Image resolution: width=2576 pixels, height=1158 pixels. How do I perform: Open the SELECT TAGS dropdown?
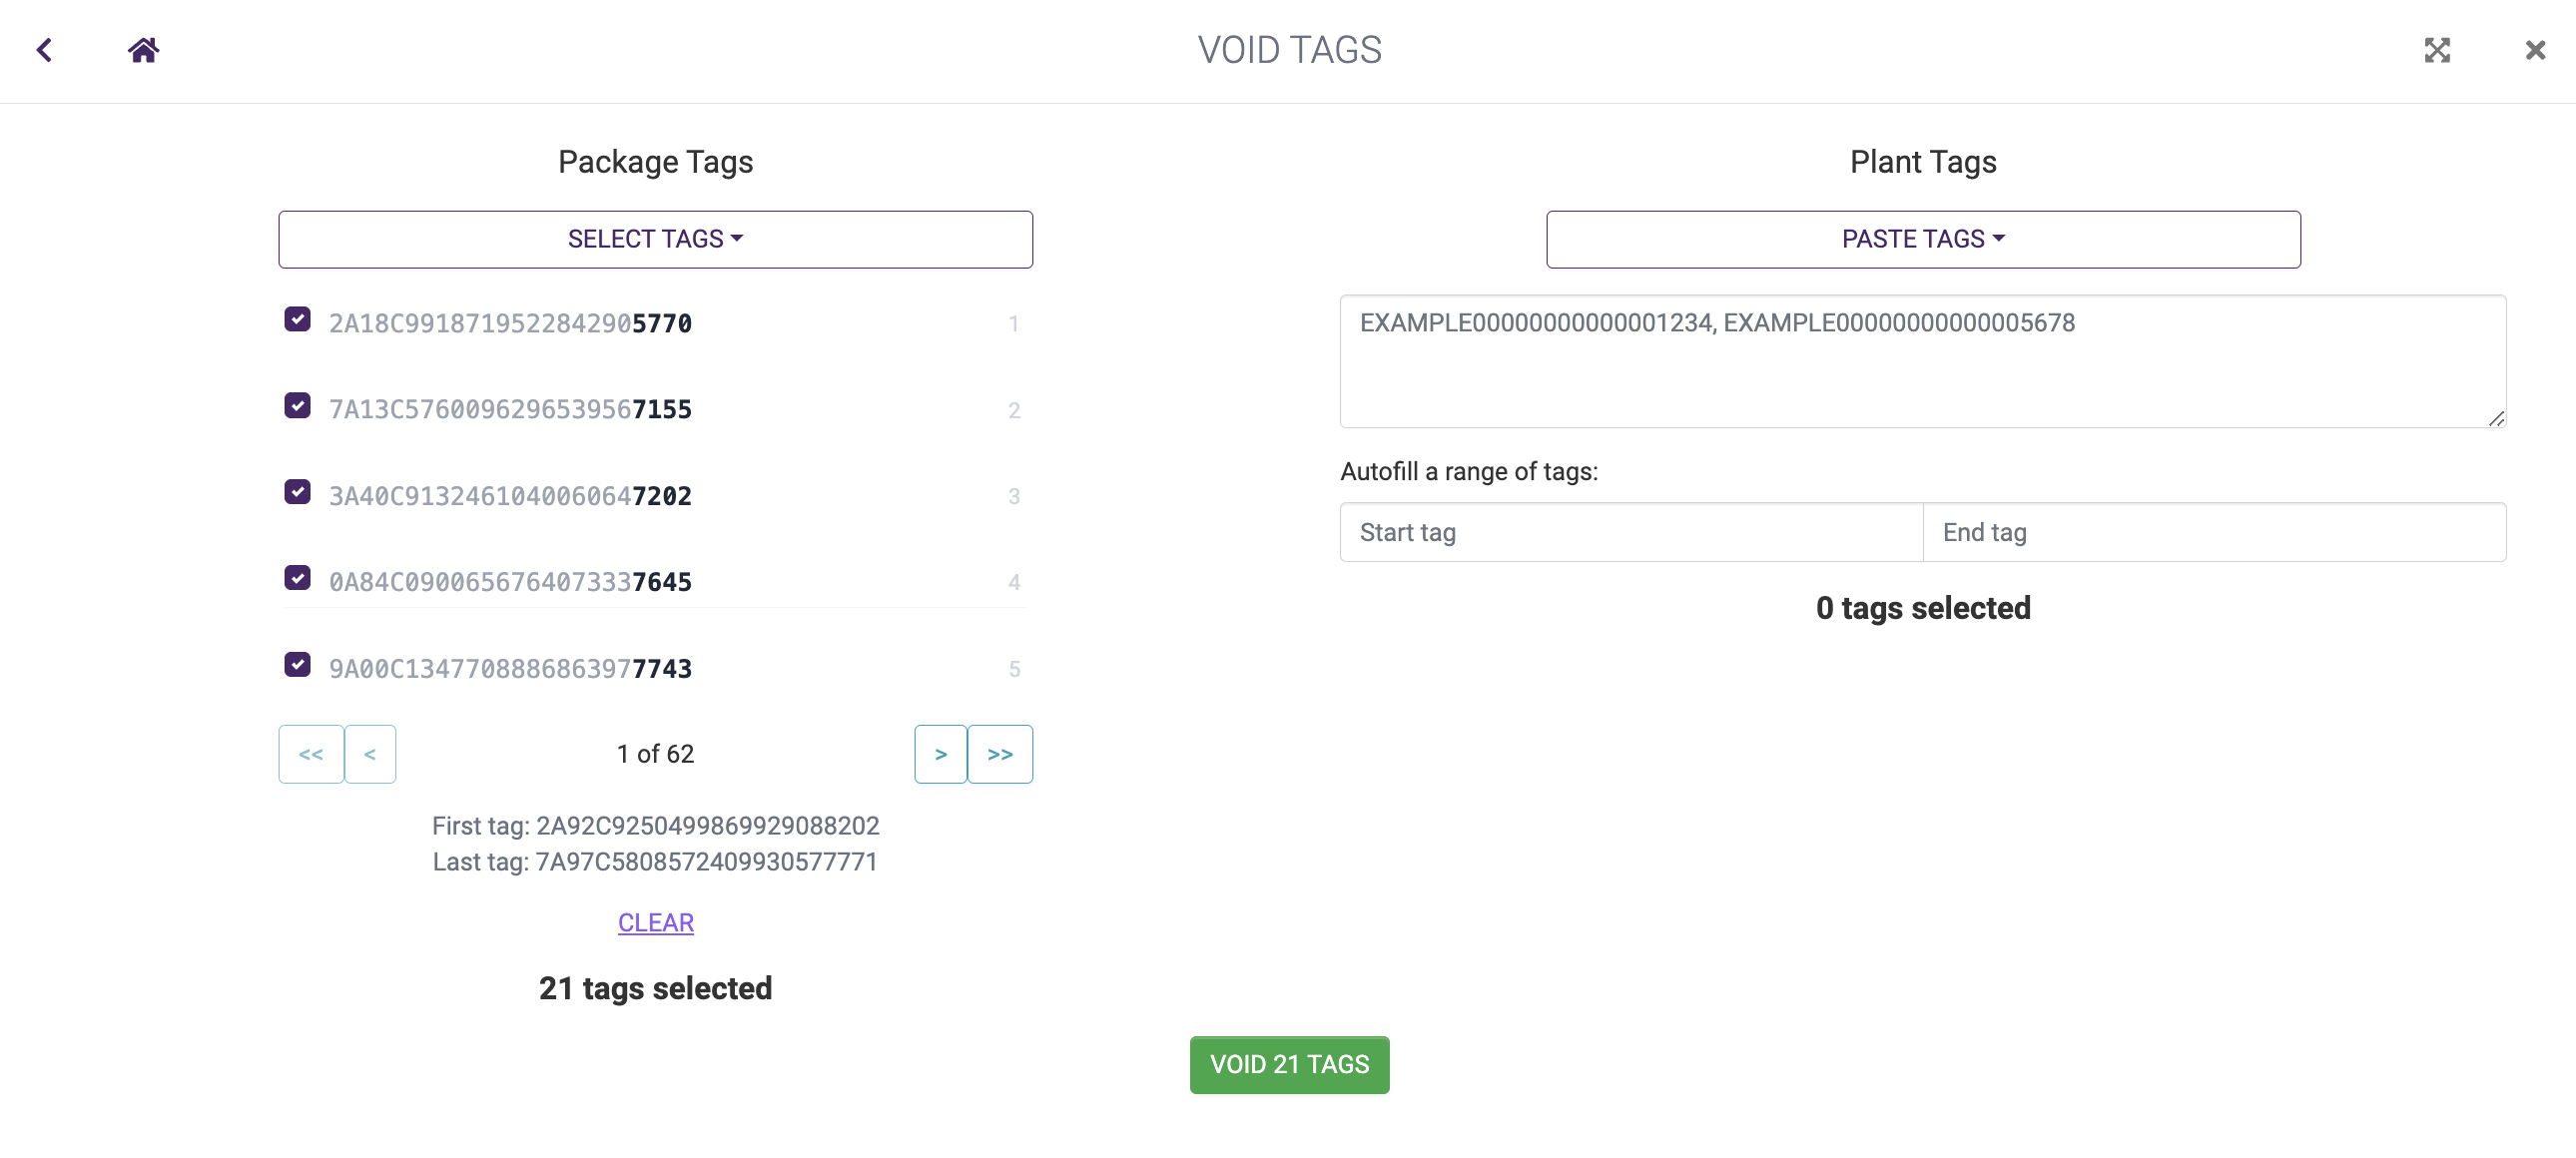tap(655, 239)
